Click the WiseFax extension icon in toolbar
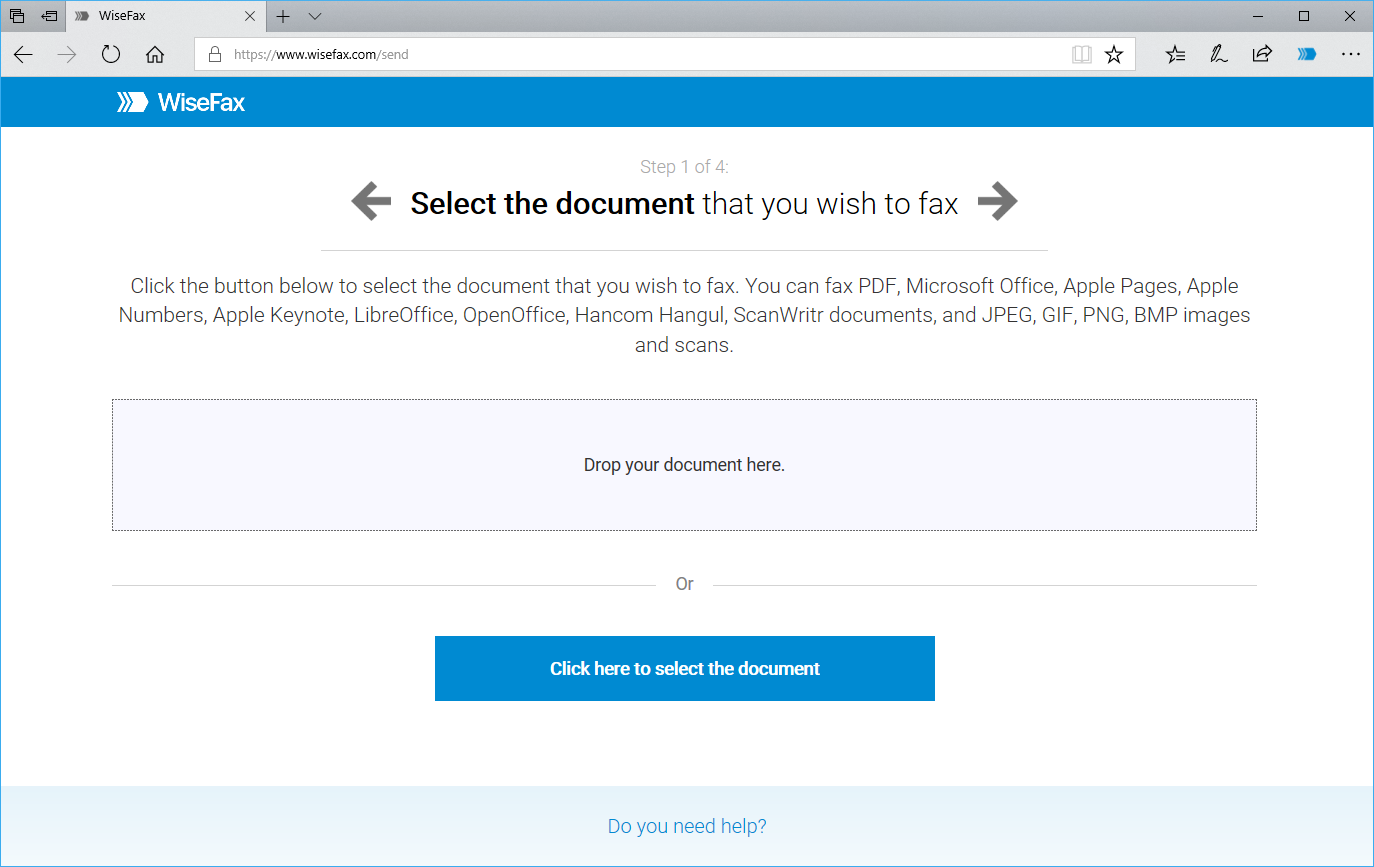 click(1306, 55)
